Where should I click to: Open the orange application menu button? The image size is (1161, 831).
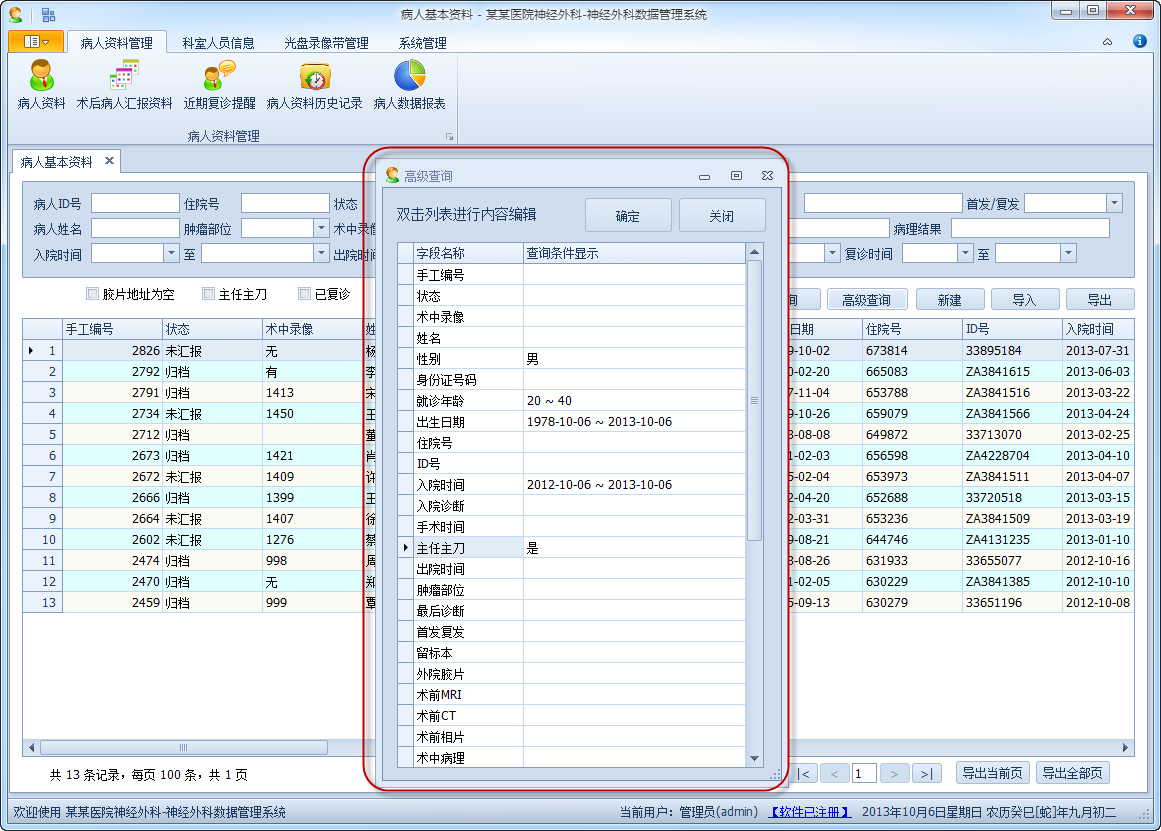36,42
